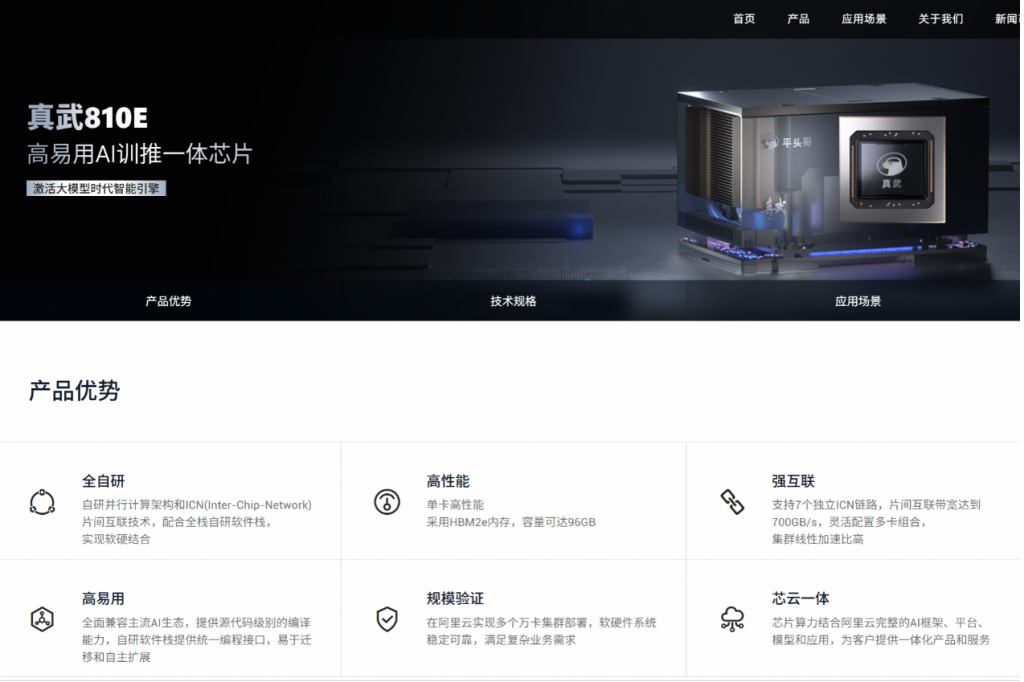Open the 首页 menu item
The height and width of the screenshot is (682, 1024).
tap(744, 19)
